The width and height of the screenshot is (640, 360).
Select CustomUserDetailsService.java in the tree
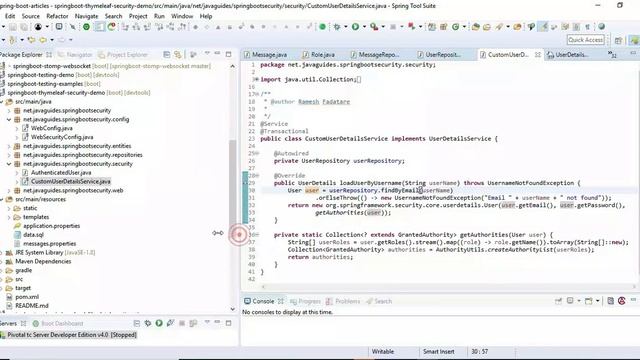coord(71,182)
